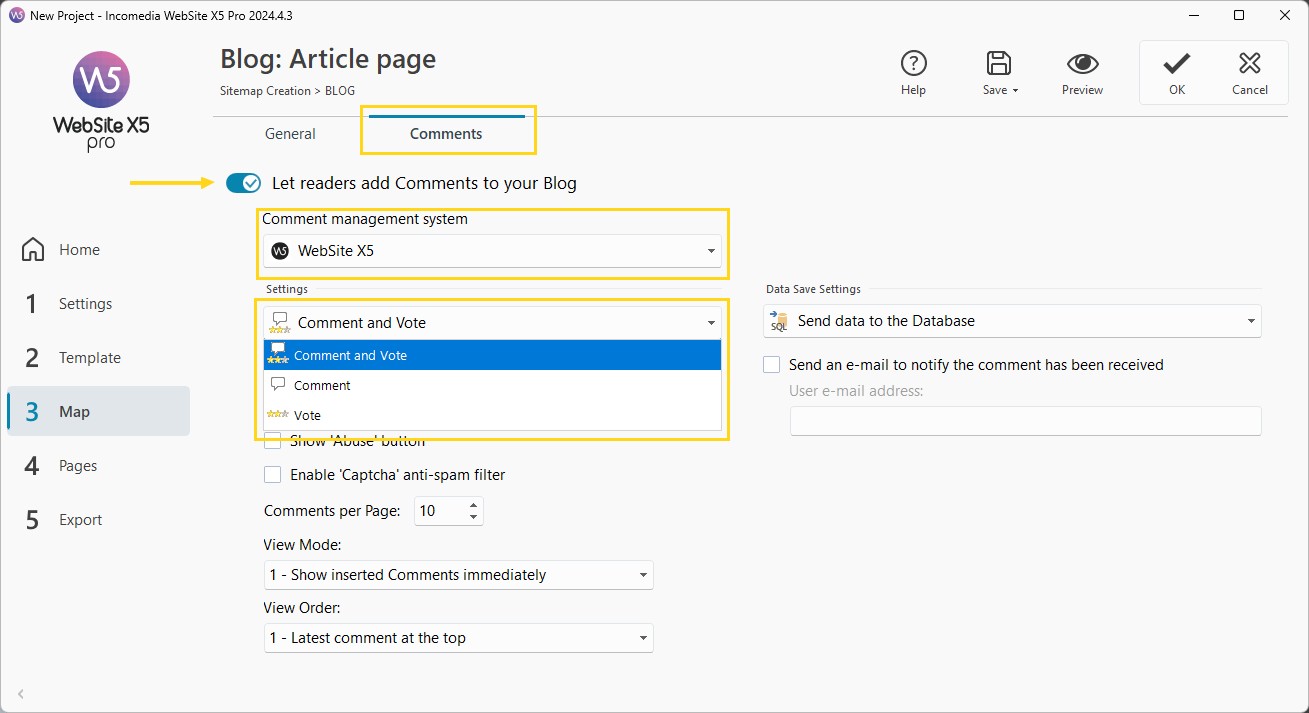
Task: Open the View Order dropdown
Action: [458, 638]
